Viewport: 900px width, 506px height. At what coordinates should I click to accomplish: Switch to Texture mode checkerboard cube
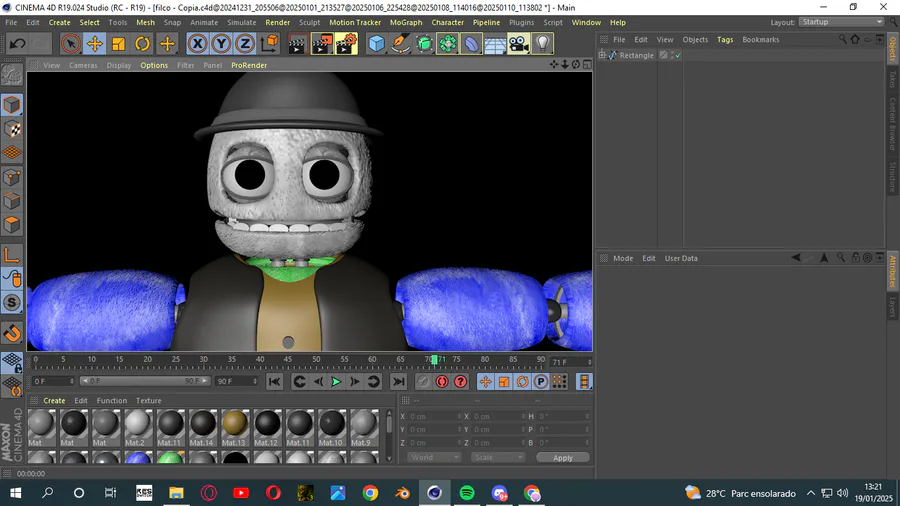click(12, 129)
